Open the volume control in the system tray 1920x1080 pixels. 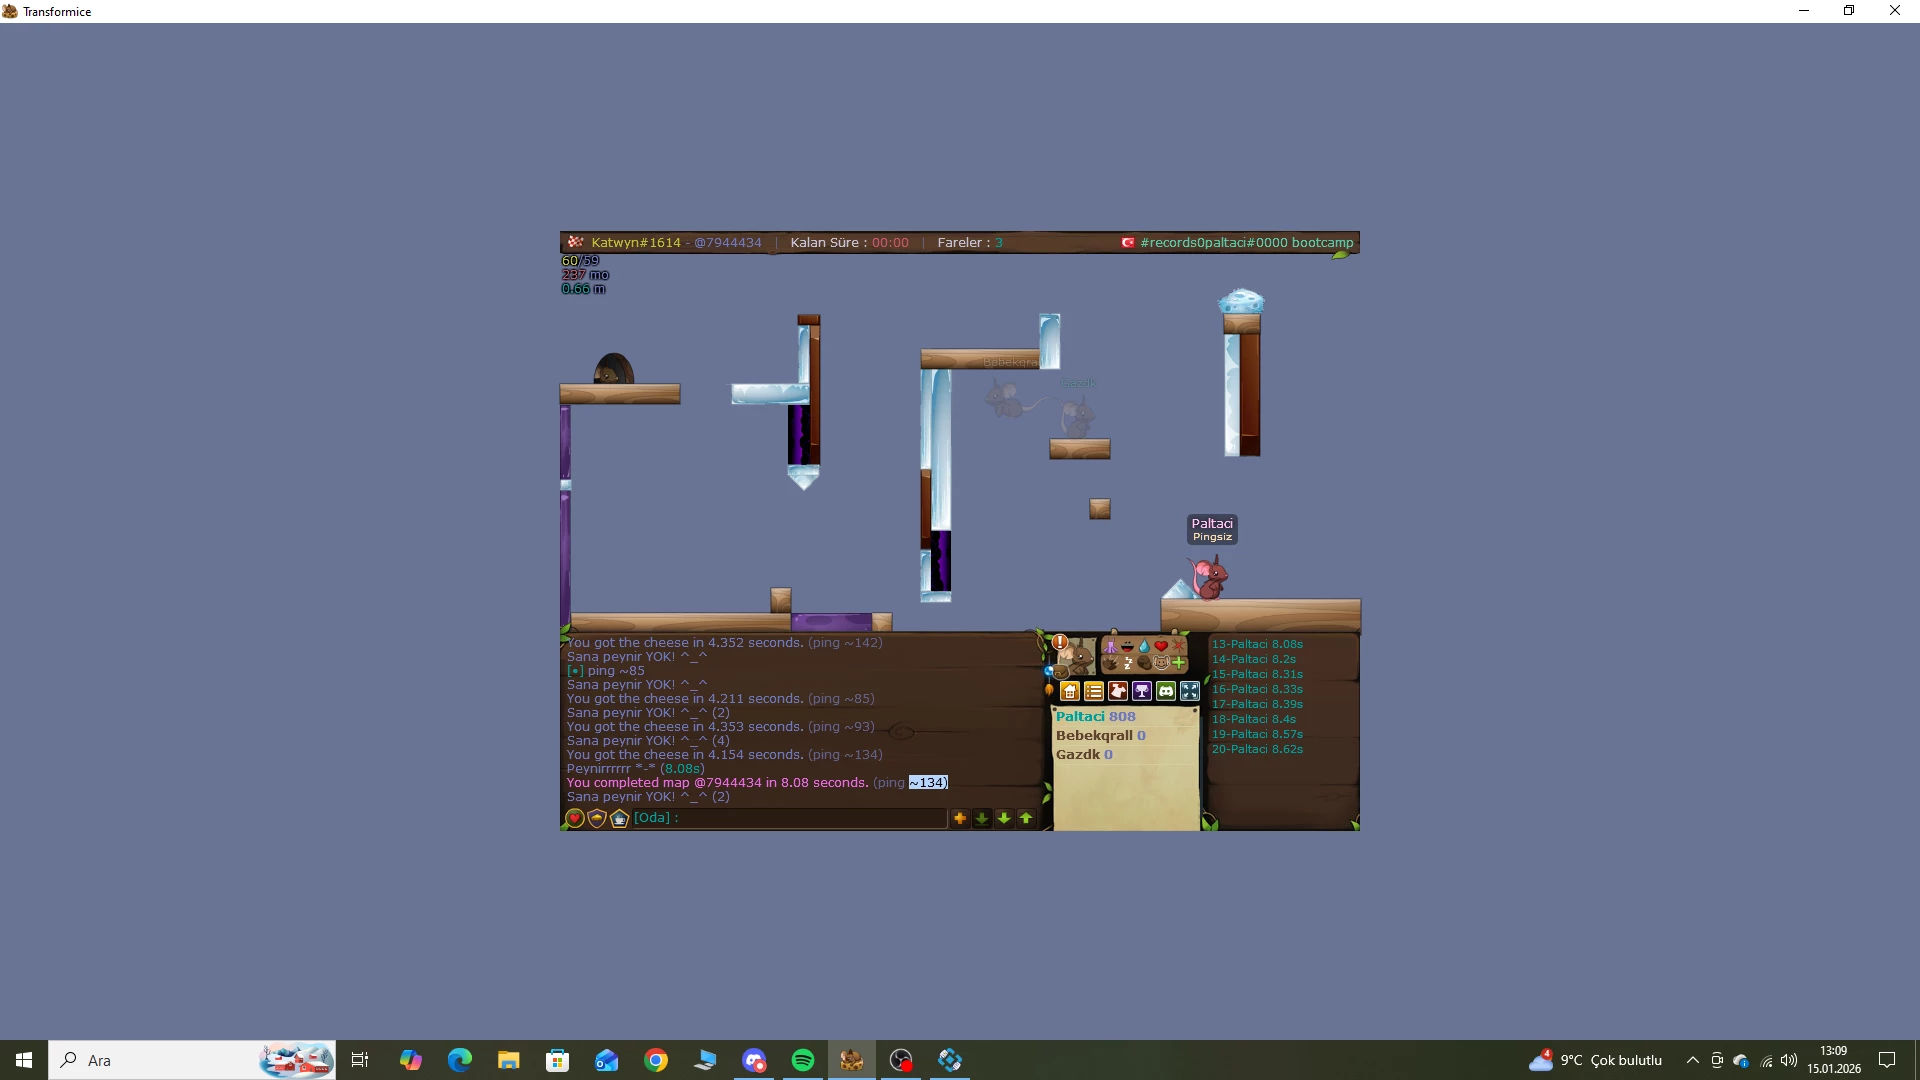coord(1789,1060)
